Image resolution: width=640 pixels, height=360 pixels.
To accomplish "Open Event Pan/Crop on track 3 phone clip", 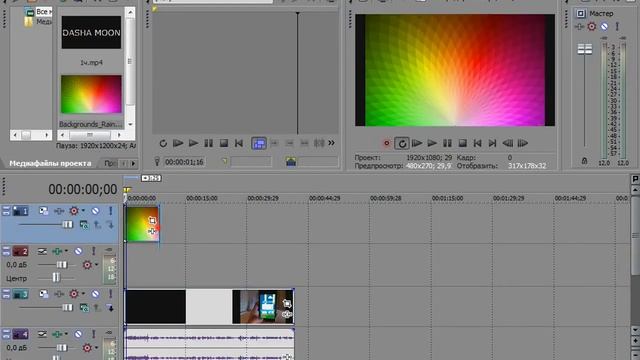I will click(x=287, y=303).
